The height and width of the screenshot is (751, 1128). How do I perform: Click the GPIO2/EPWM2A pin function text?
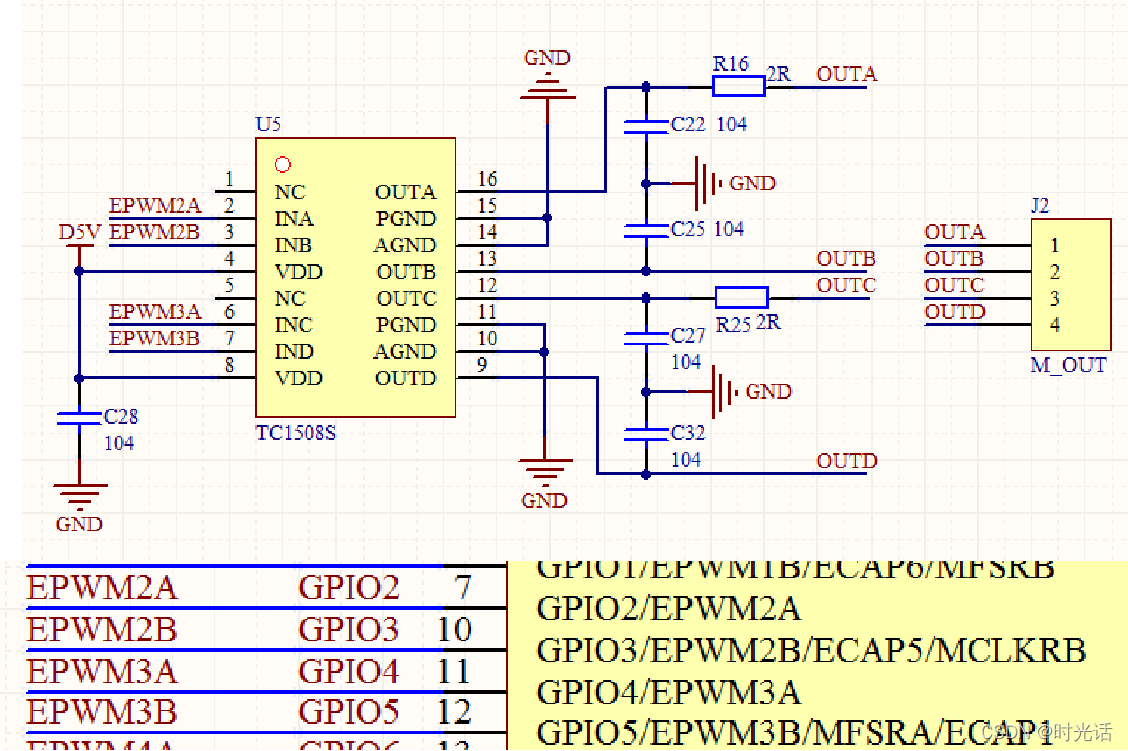click(668, 609)
